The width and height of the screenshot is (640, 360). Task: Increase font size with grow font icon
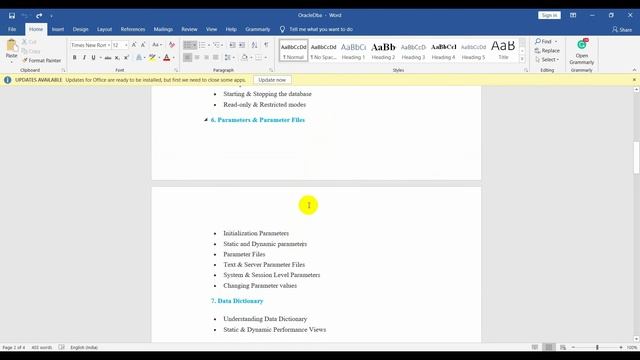coord(134,45)
